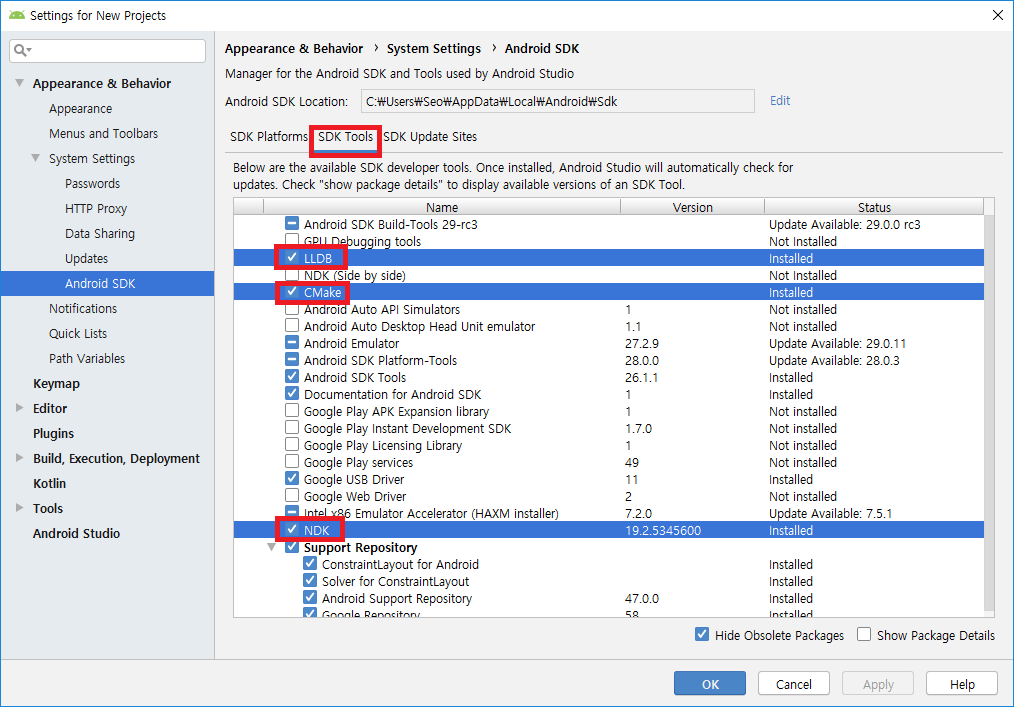
Task: Open Keymap settings
Action: coord(56,383)
